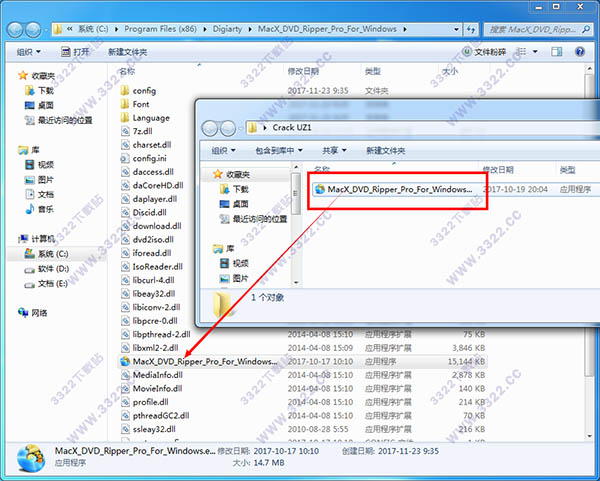Click the back arrow in the main Explorer window
The height and width of the screenshot is (481, 600).
coord(16,29)
